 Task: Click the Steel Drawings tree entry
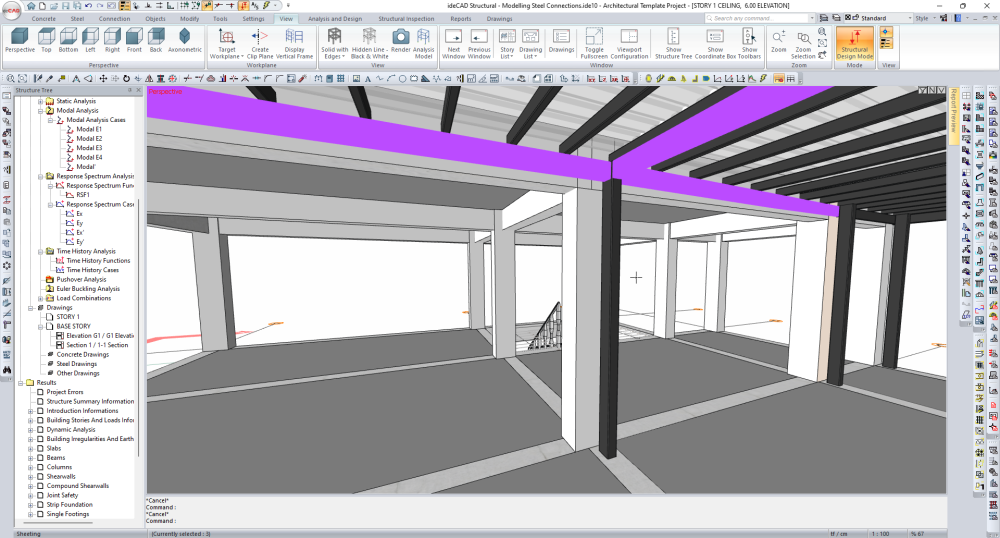77,364
